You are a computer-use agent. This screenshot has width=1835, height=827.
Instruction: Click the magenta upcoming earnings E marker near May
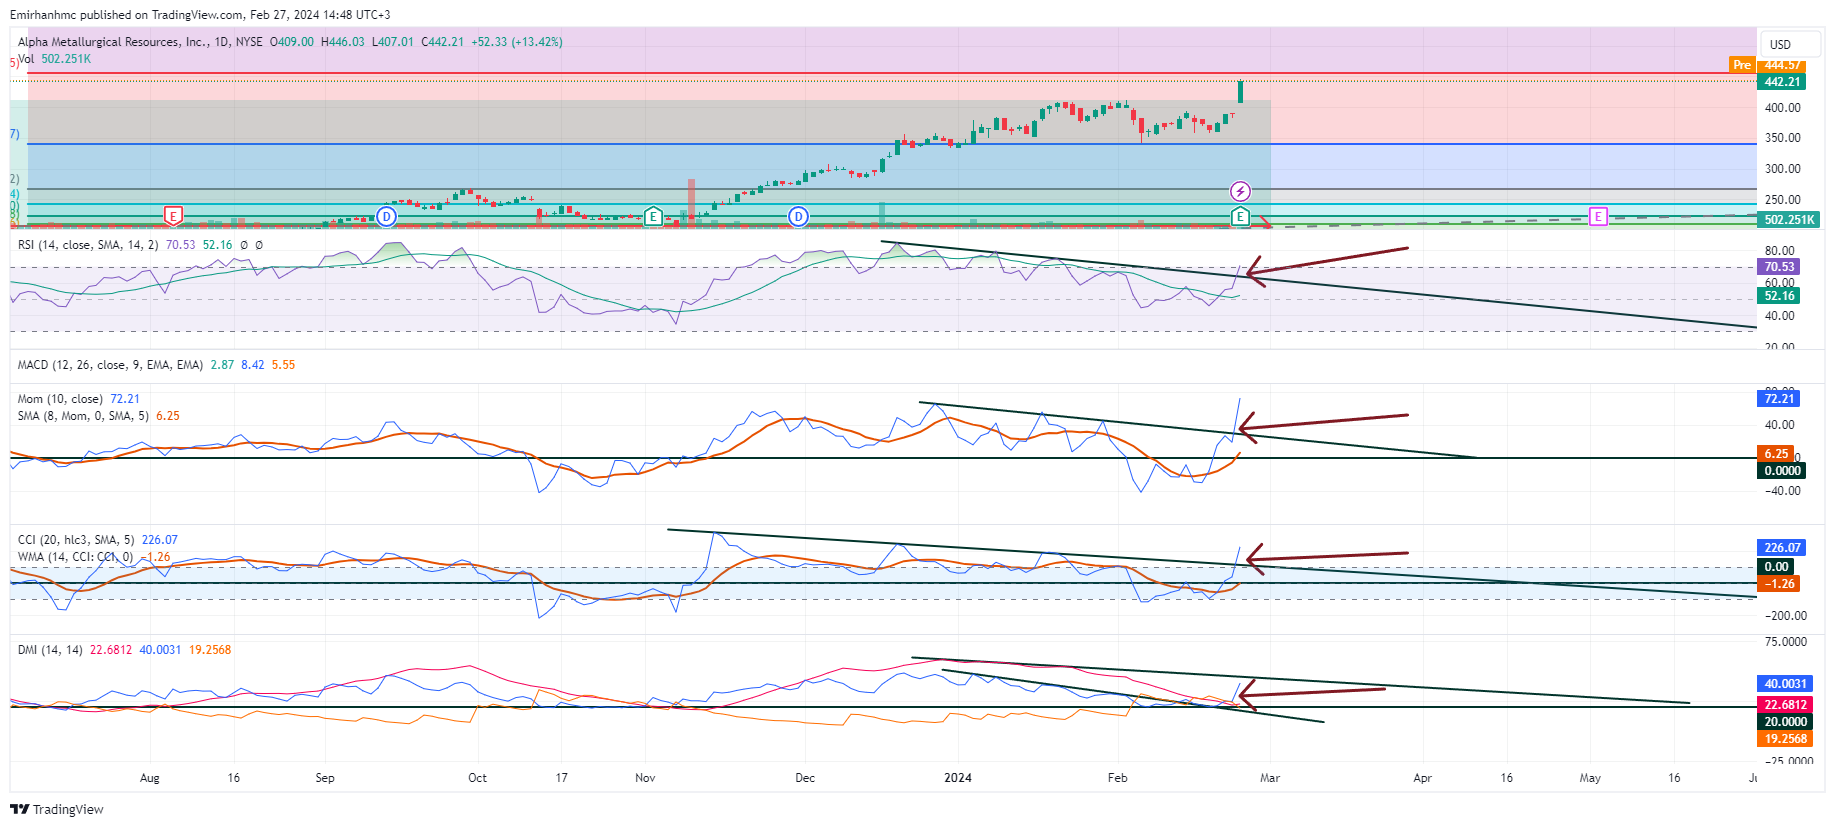pos(1598,216)
